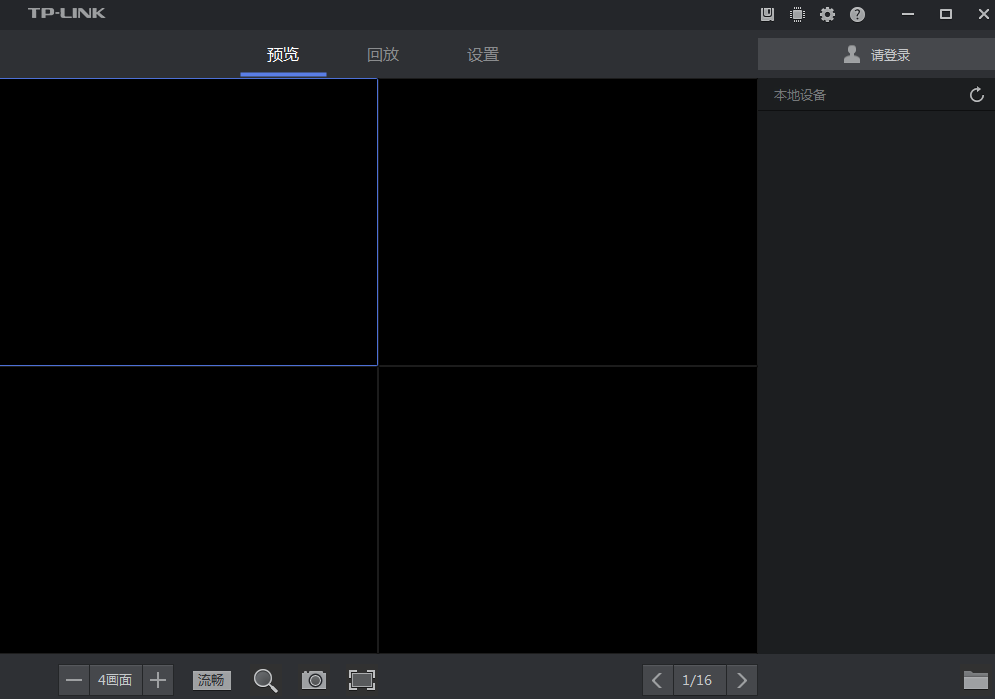This screenshot has height=699, width=995.
Task: Open the folder icon at bottom right
Action: coord(975,680)
